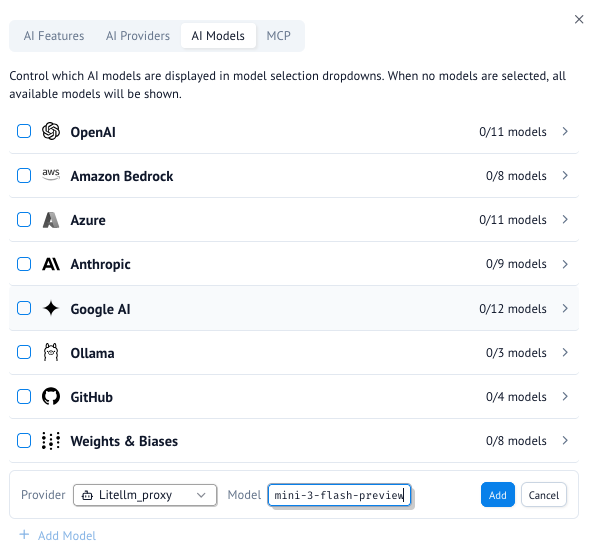The height and width of the screenshot is (553, 599).
Task: Click the Ollama llama icon
Action: [x=51, y=352]
